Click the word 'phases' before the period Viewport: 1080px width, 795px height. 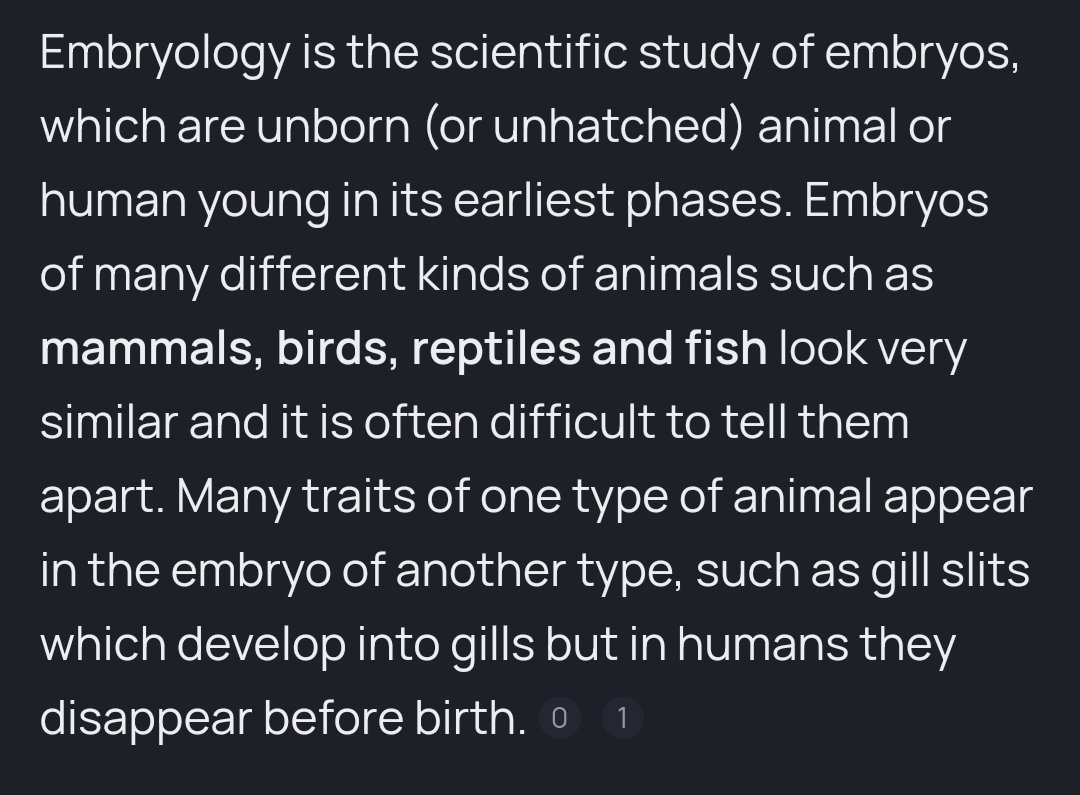(x=705, y=202)
